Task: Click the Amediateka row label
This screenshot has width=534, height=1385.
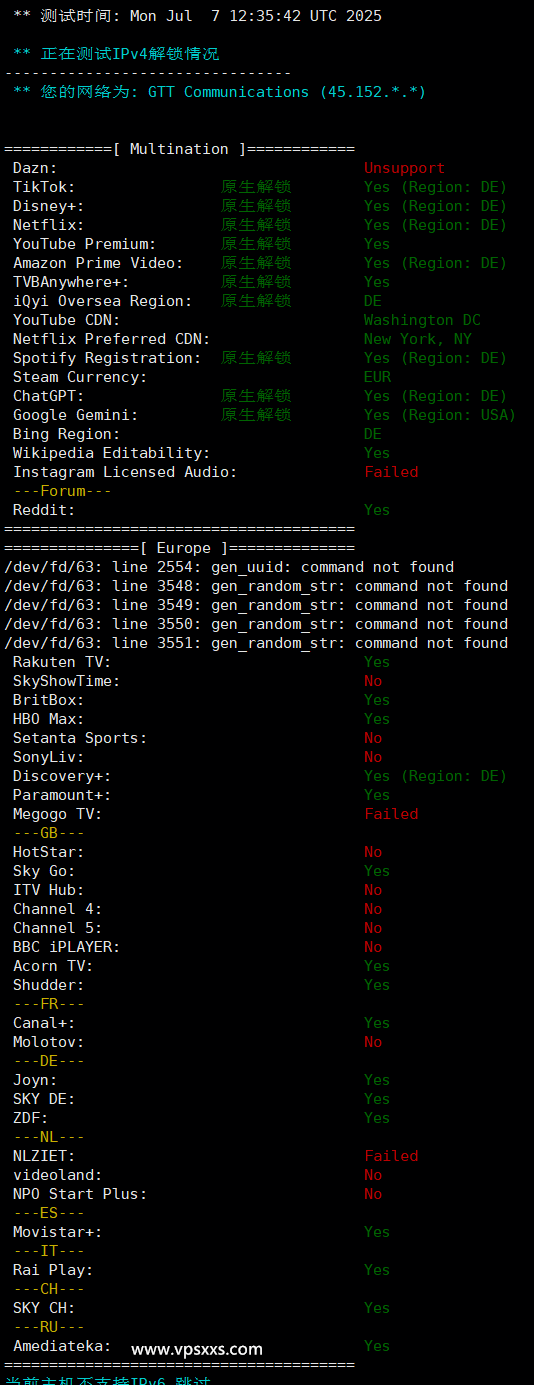Action: [62, 1346]
